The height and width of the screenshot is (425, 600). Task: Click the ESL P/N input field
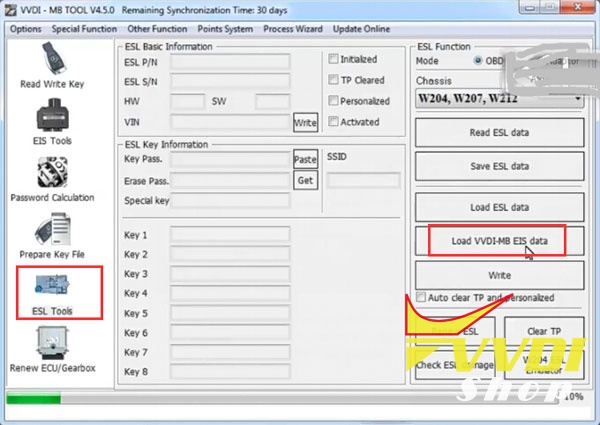click(230, 62)
